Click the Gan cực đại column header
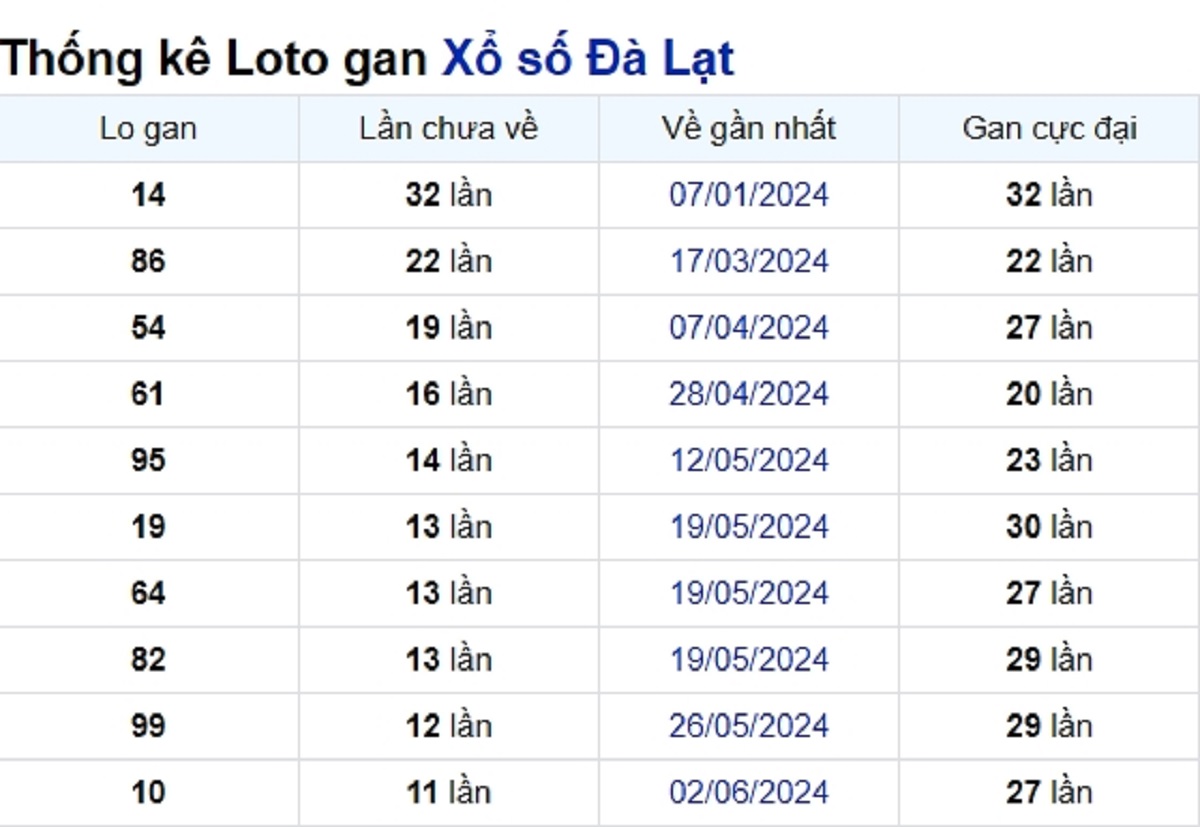1200x827 pixels. click(1050, 129)
